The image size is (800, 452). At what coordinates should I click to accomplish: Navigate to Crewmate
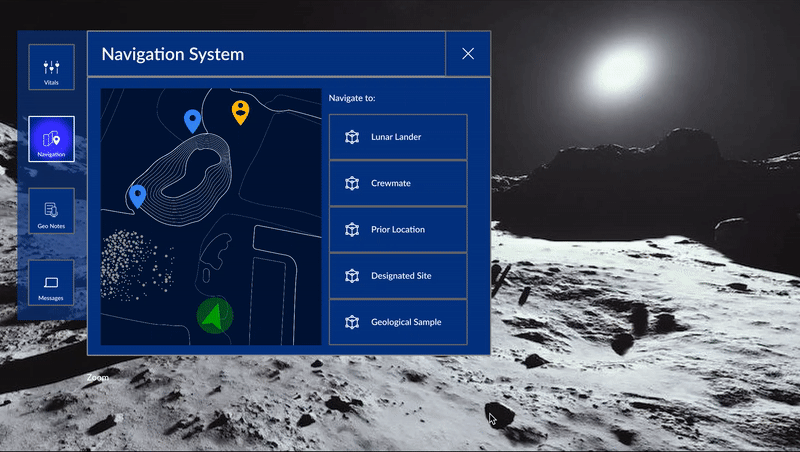point(398,183)
